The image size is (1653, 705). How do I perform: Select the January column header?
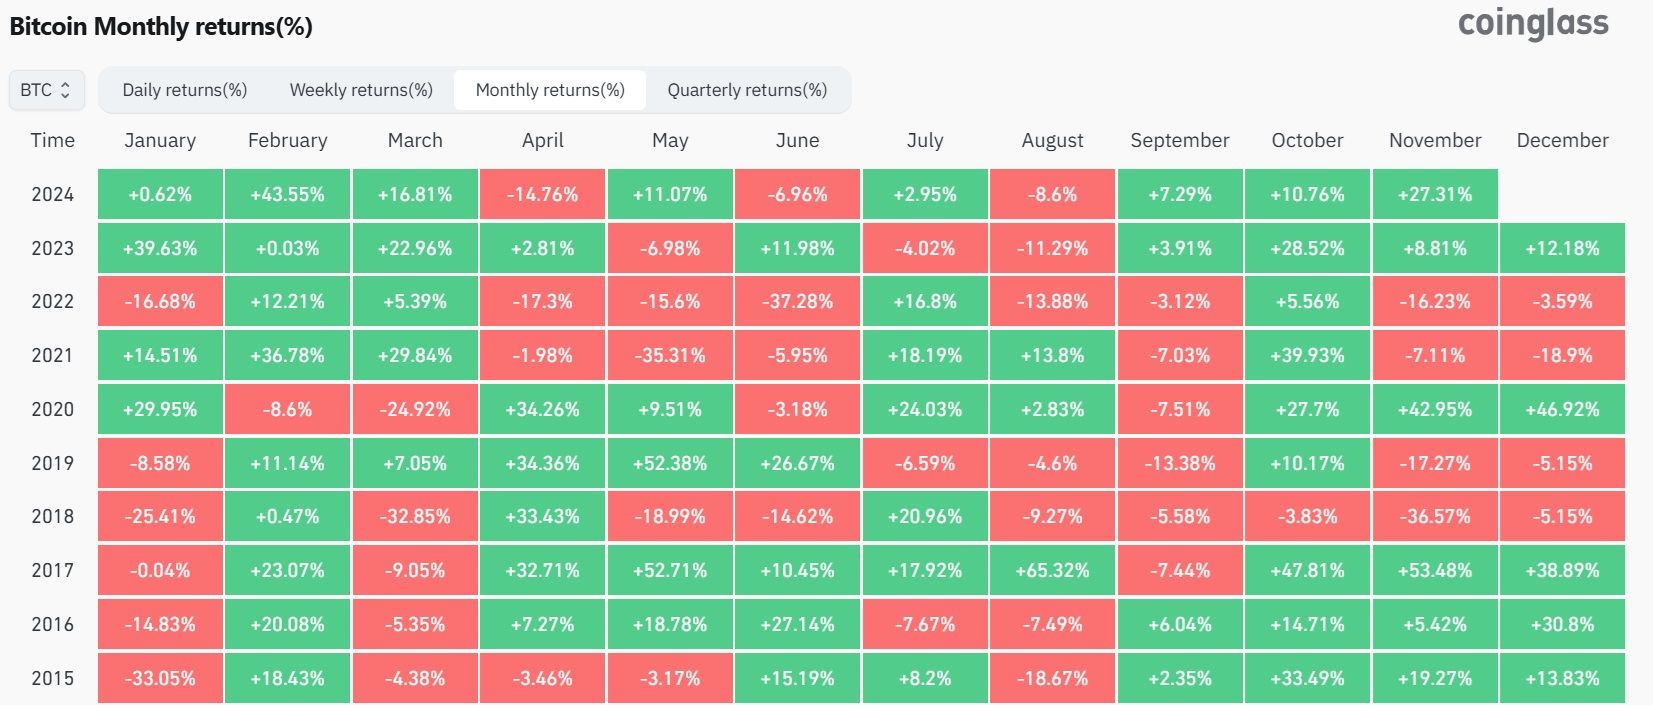pos(160,141)
